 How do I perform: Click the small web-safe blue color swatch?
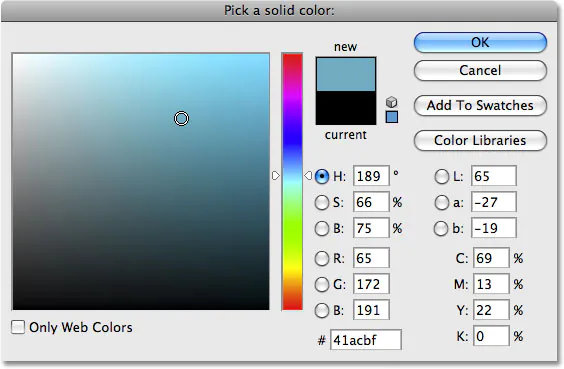click(392, 117)
